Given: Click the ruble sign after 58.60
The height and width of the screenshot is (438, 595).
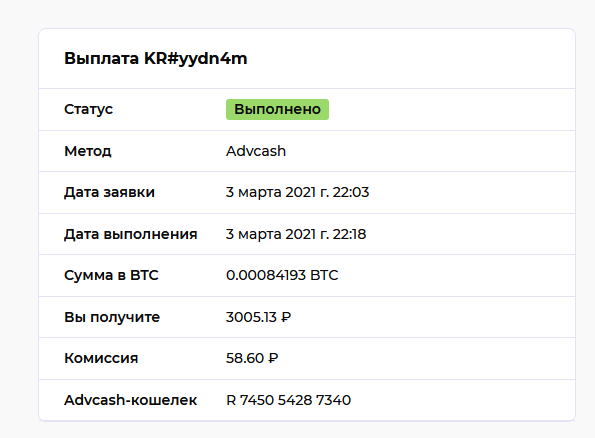Looking at the screenshot, I should [273, 358].
